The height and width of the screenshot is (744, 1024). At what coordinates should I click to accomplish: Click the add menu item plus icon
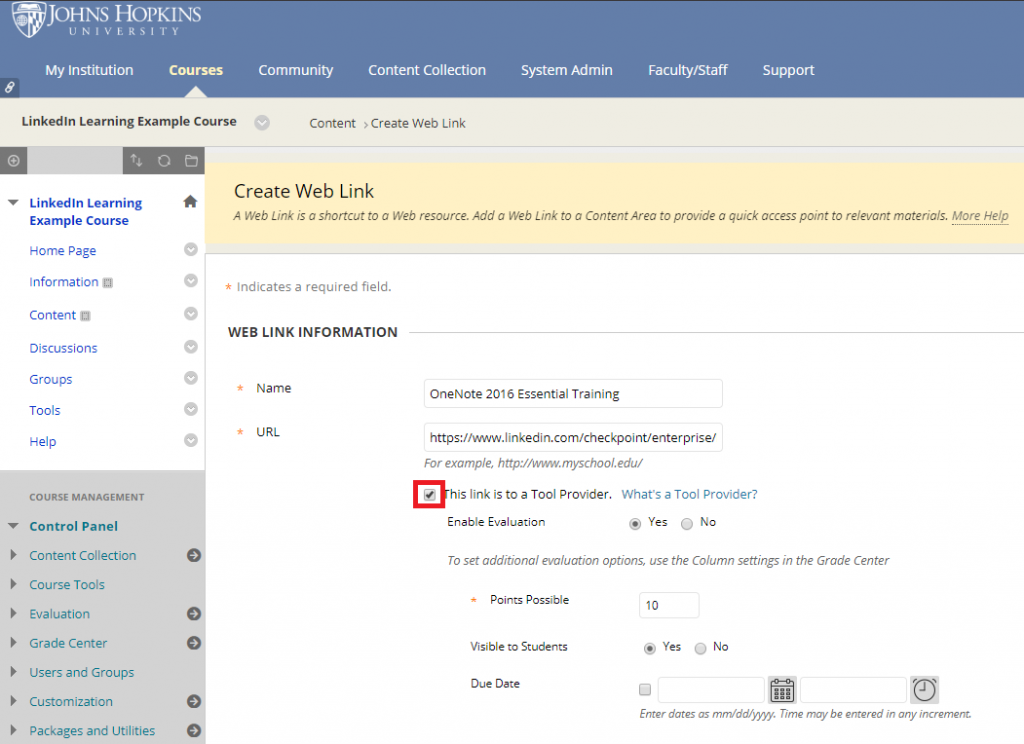click(x=13, y=161)
